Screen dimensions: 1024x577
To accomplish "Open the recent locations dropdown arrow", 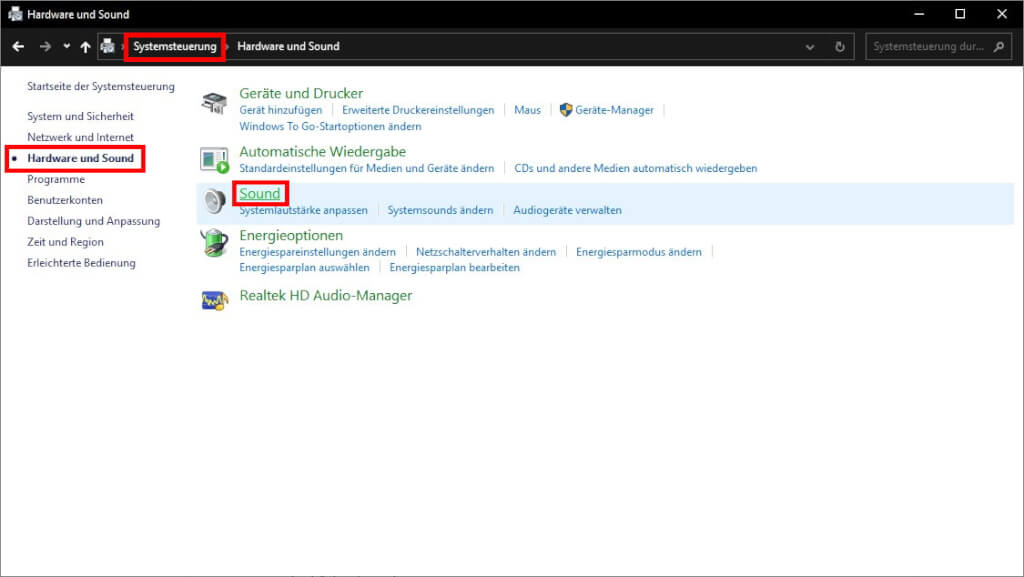I will pyautogui.click(x=67, y=46).
